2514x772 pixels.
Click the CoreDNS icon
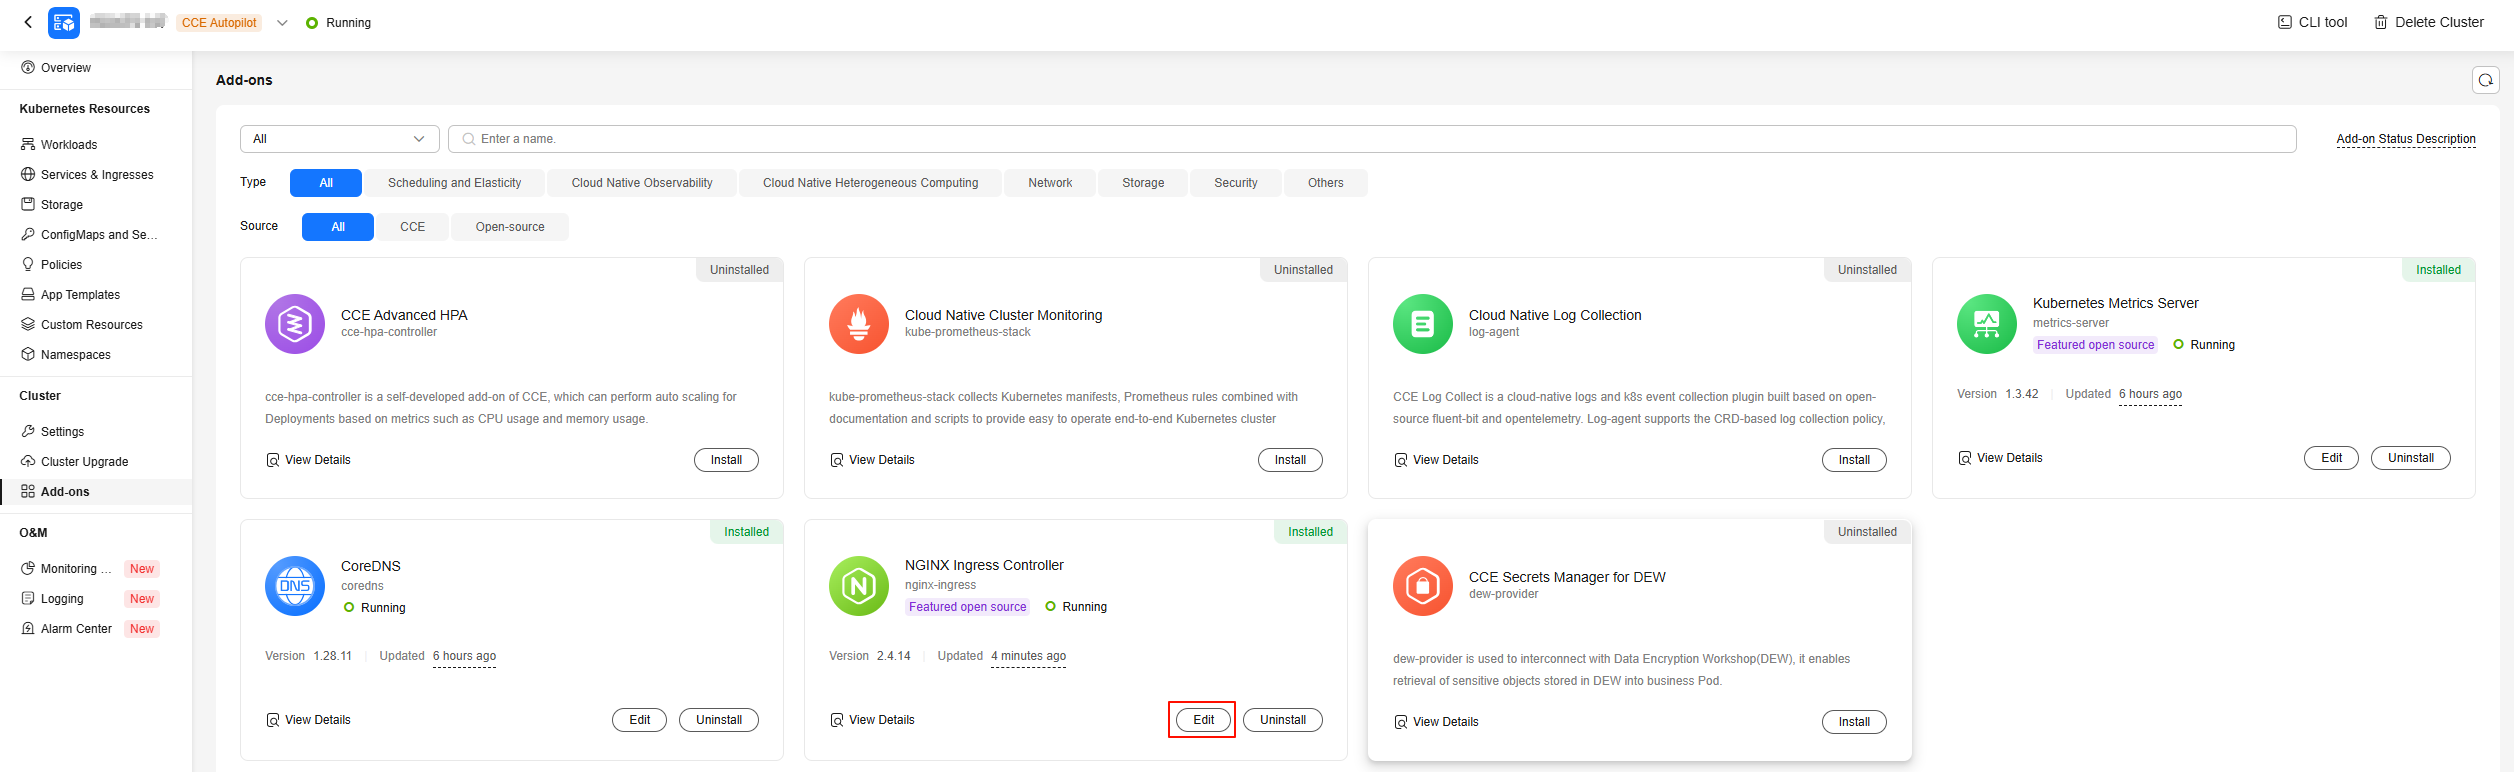[295, 586]
